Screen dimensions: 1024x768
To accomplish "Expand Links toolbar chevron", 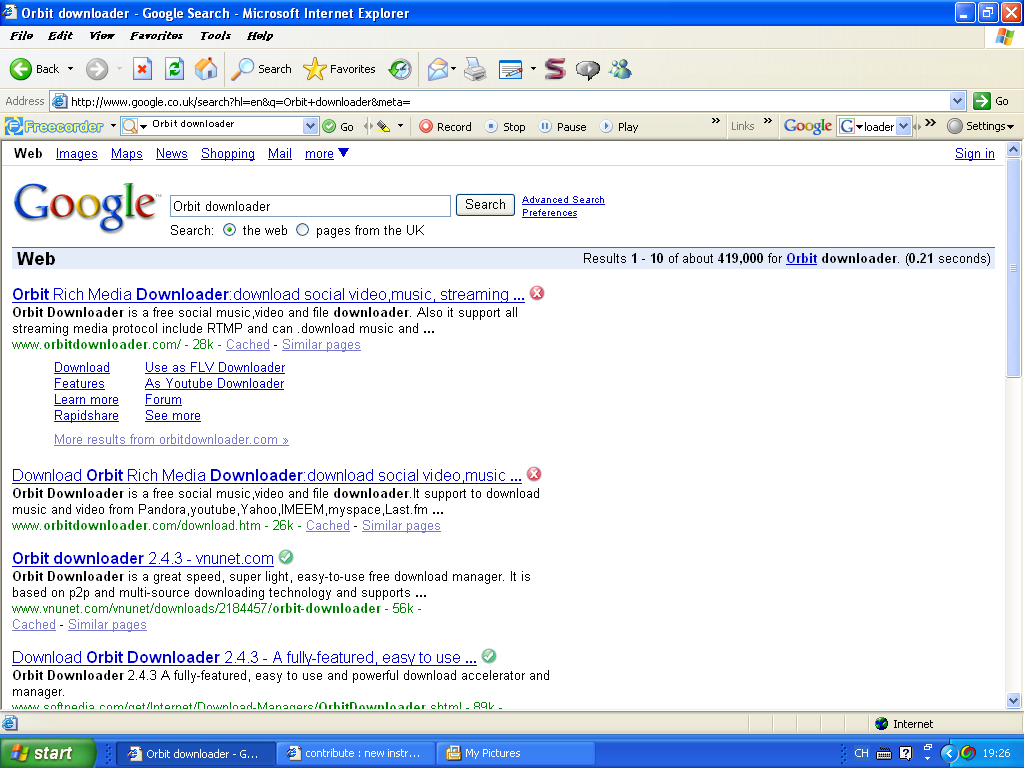I will click(768, 121).
